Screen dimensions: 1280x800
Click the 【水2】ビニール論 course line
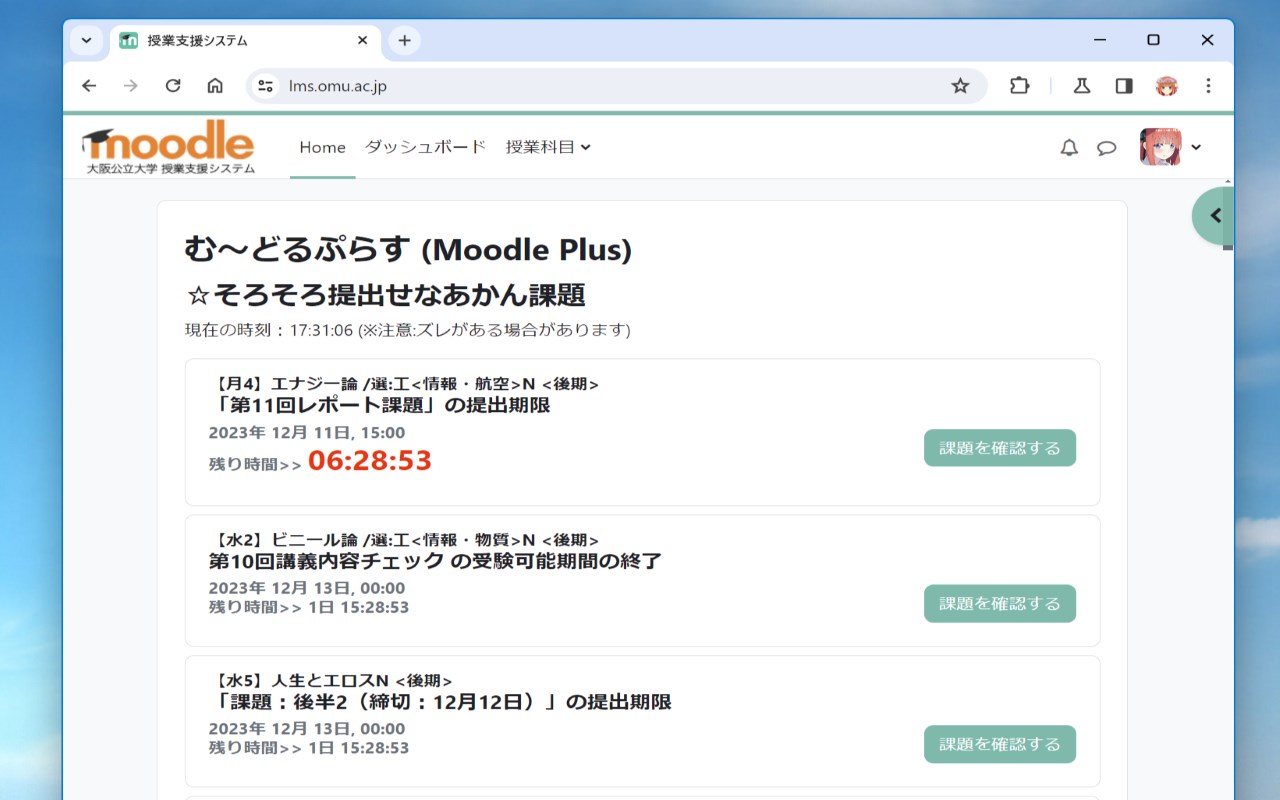click(x=405, y=540)
